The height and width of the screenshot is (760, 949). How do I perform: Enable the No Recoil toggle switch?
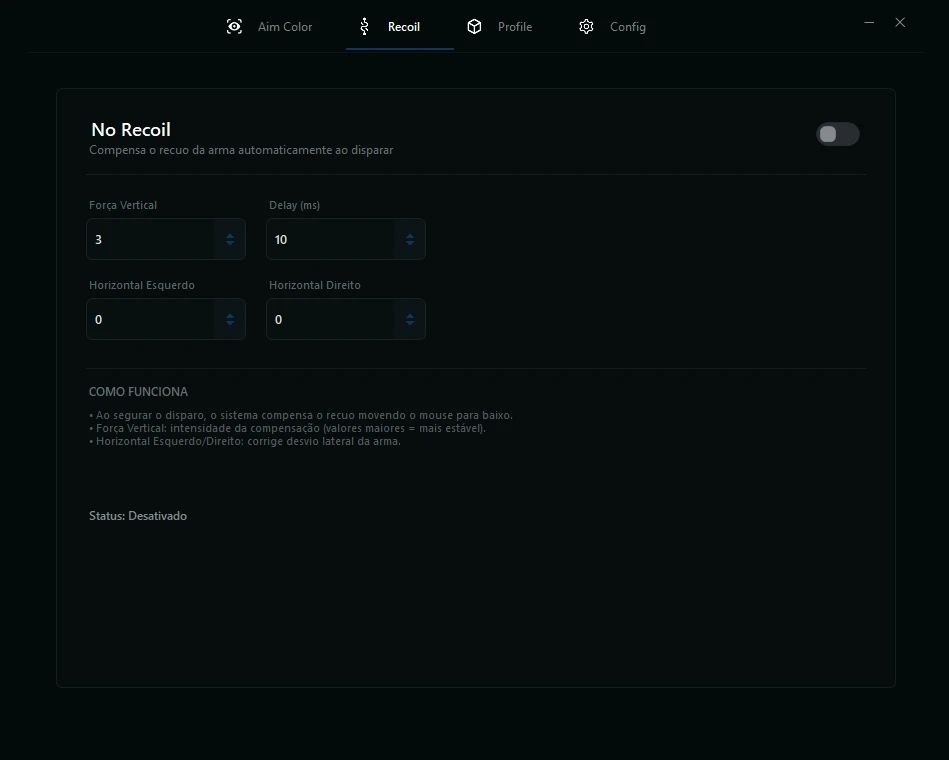838,134
